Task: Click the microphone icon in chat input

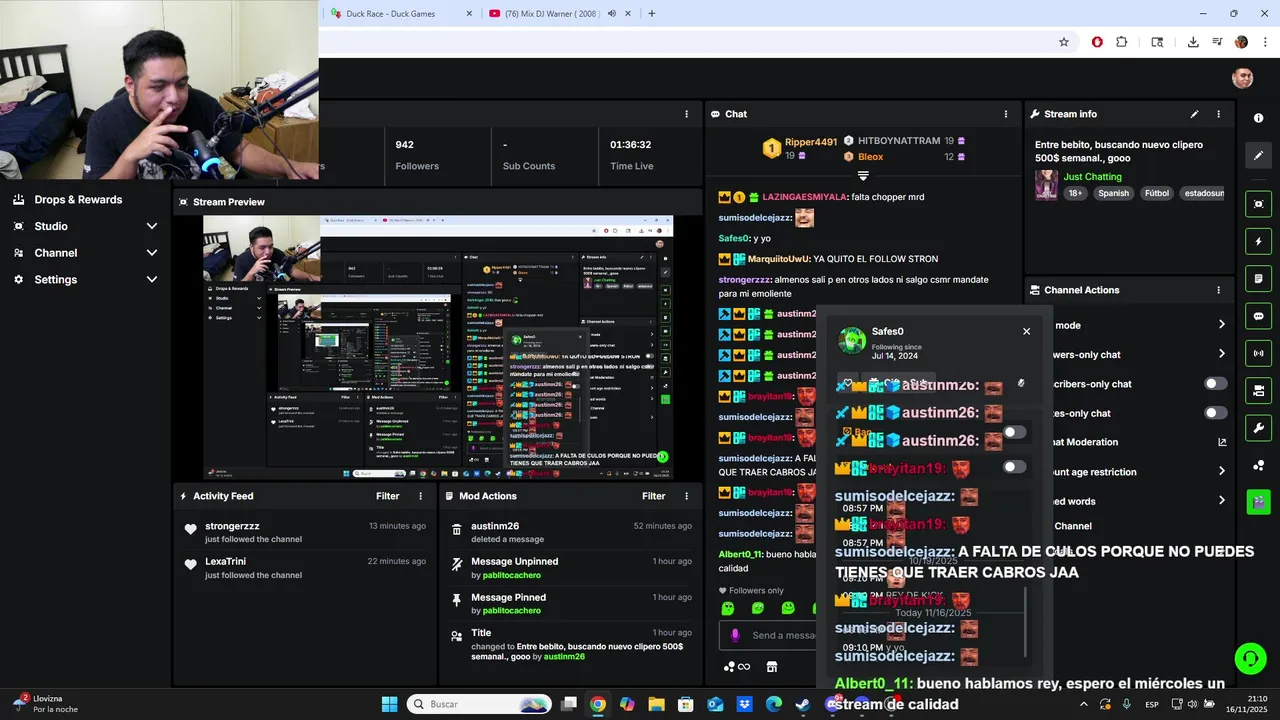Action: click(x=735, y=635)
